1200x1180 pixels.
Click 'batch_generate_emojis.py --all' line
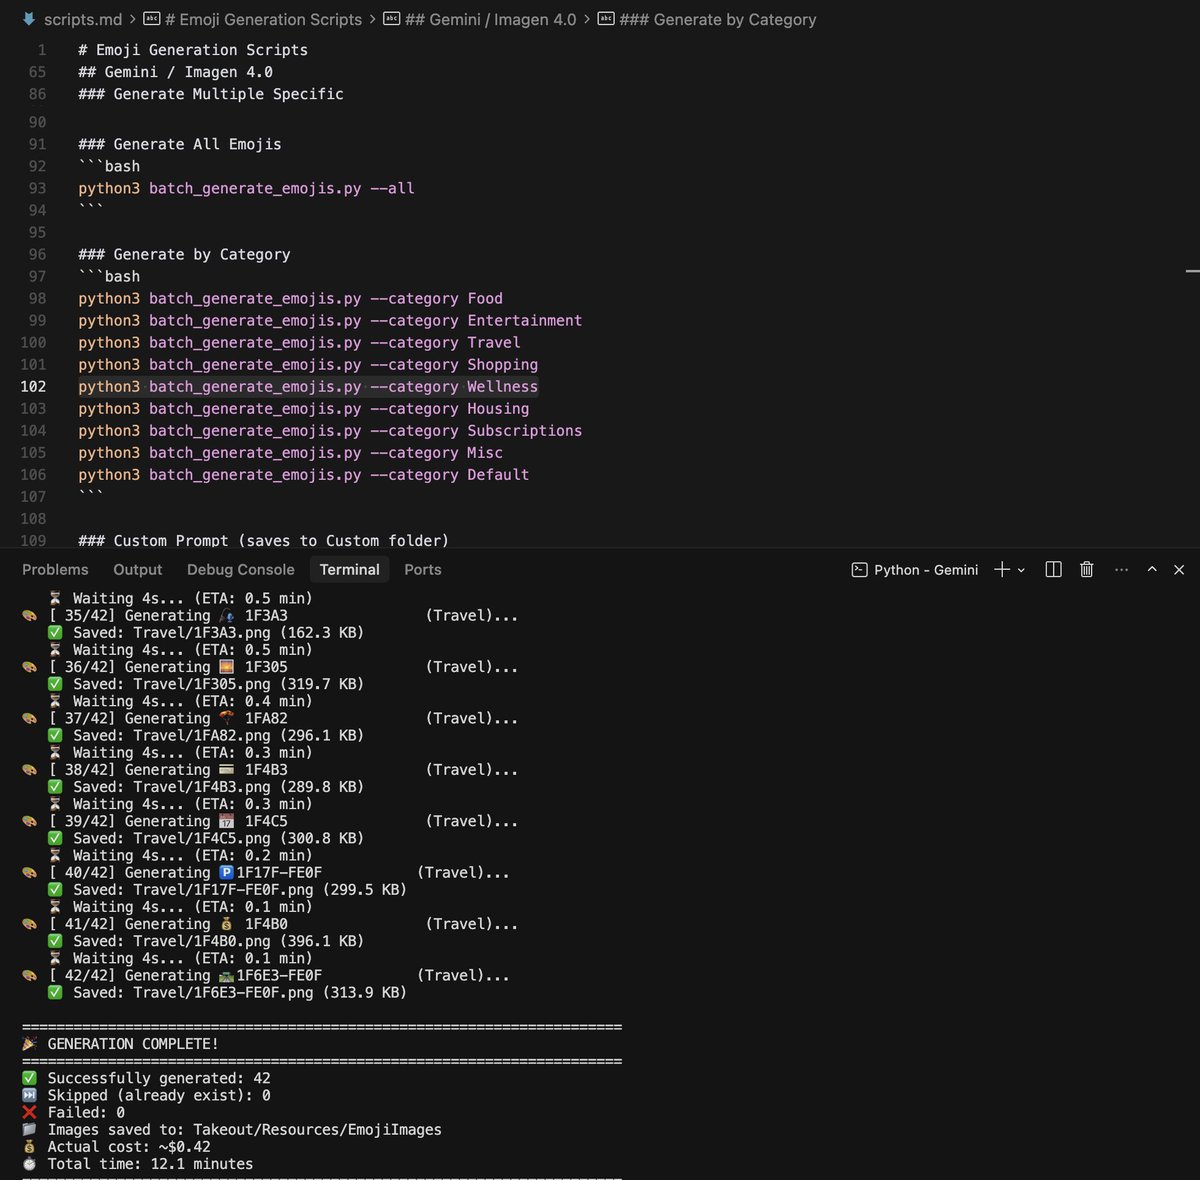pos(246,188)
